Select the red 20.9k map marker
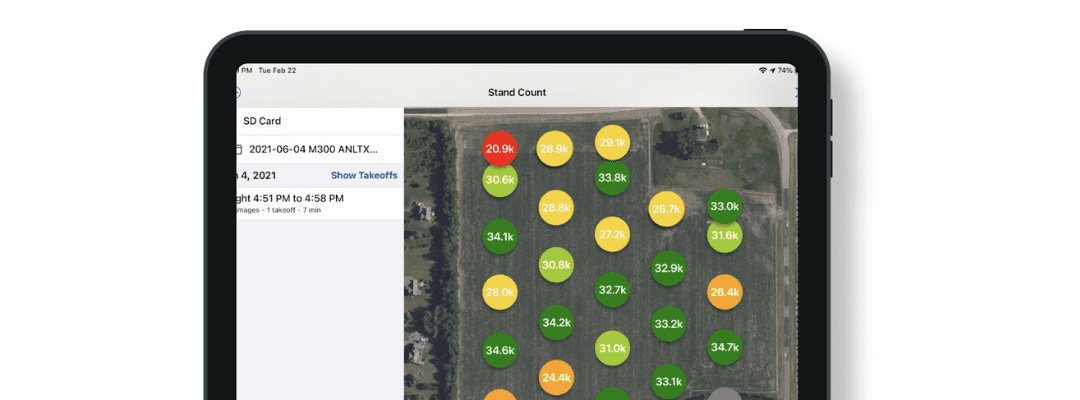This screenshot has height=400, width=1080. (x=500, y=149)
